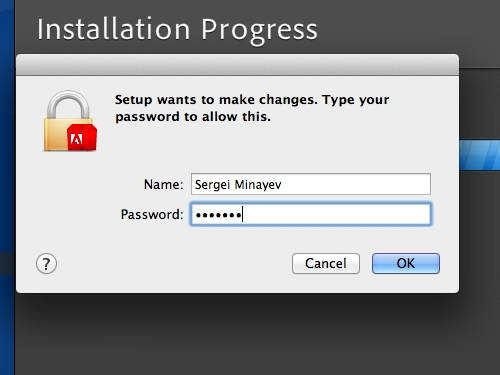Click the empty dialog area between Help and Cancel

click(173, 263)
